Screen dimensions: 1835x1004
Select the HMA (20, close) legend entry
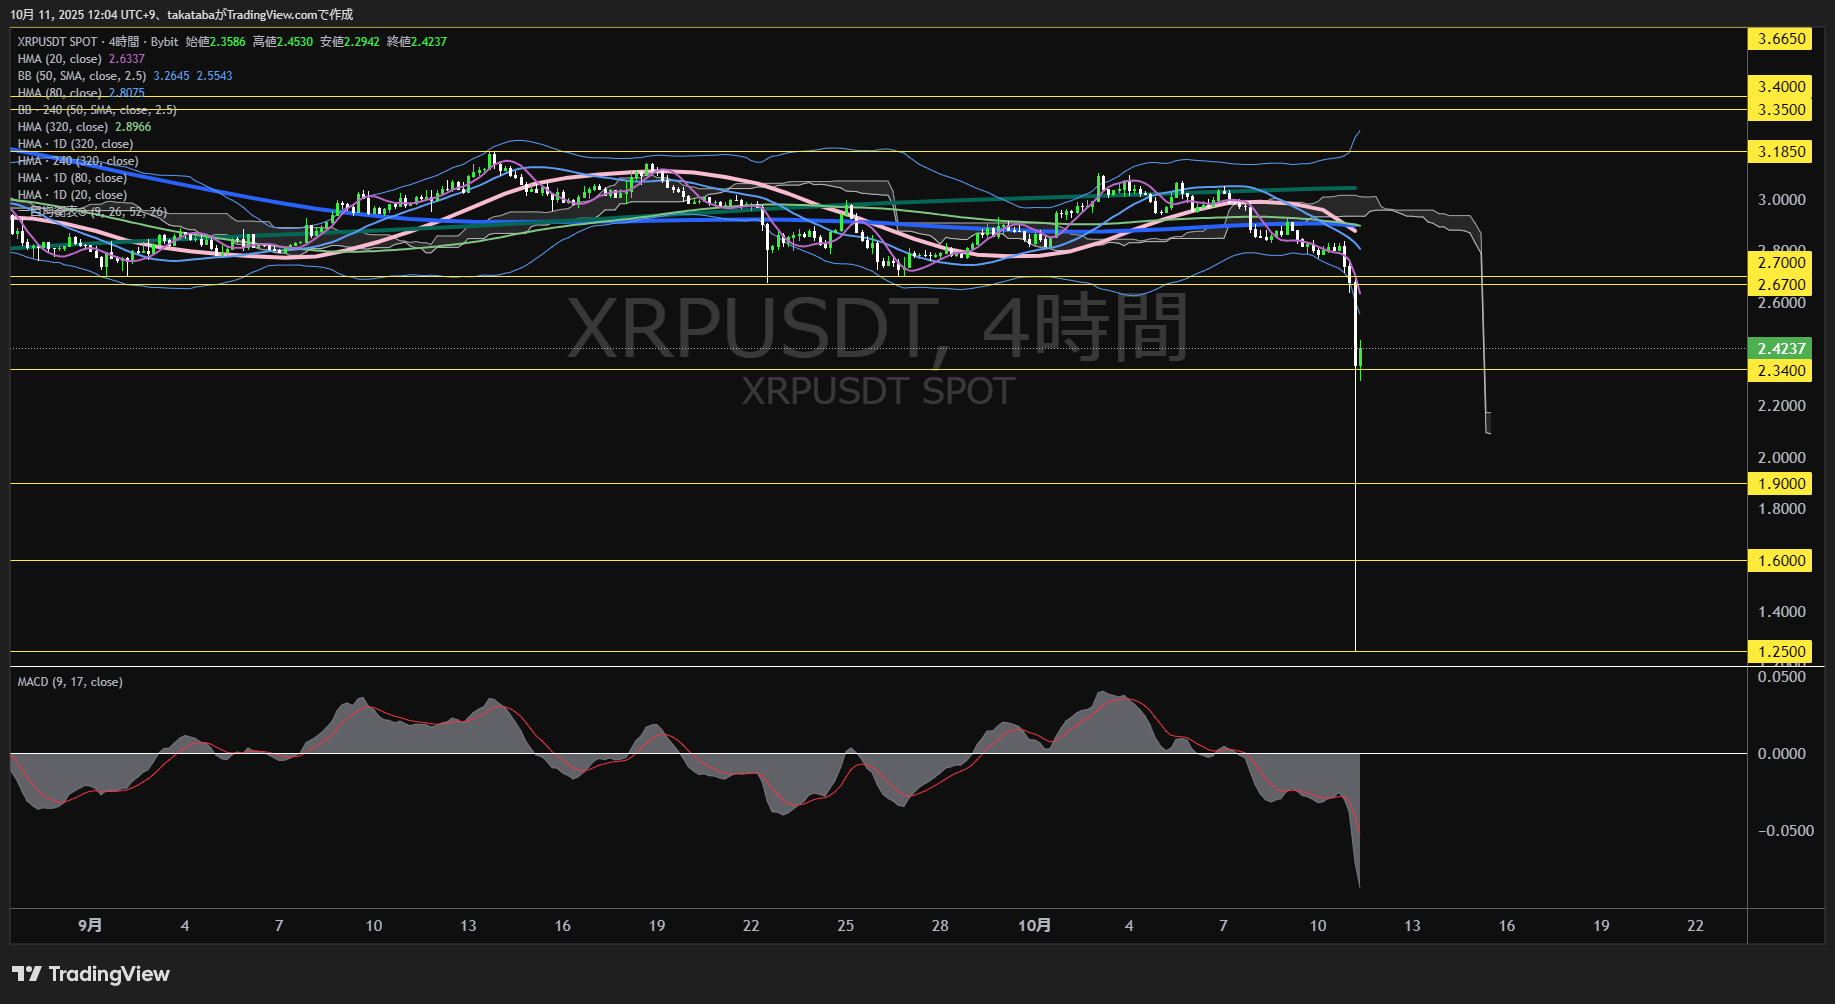pos(59,59)
